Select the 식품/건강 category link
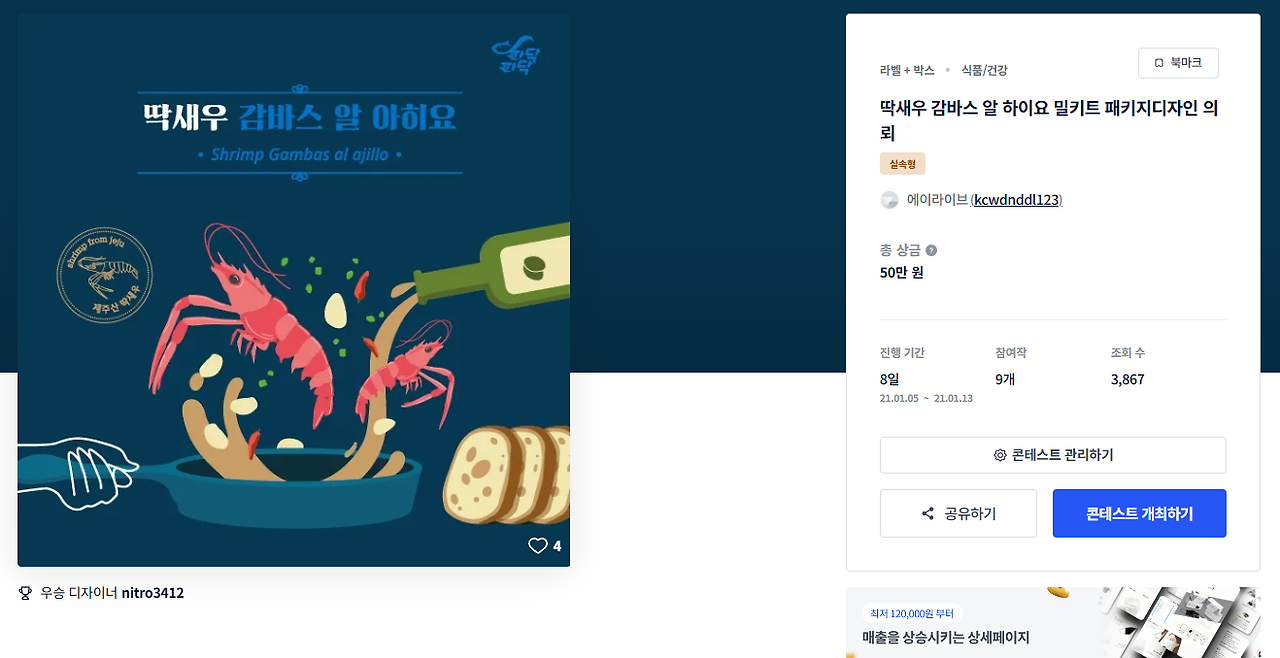This screenshot has height=658, width=1280. pos(984,70)
